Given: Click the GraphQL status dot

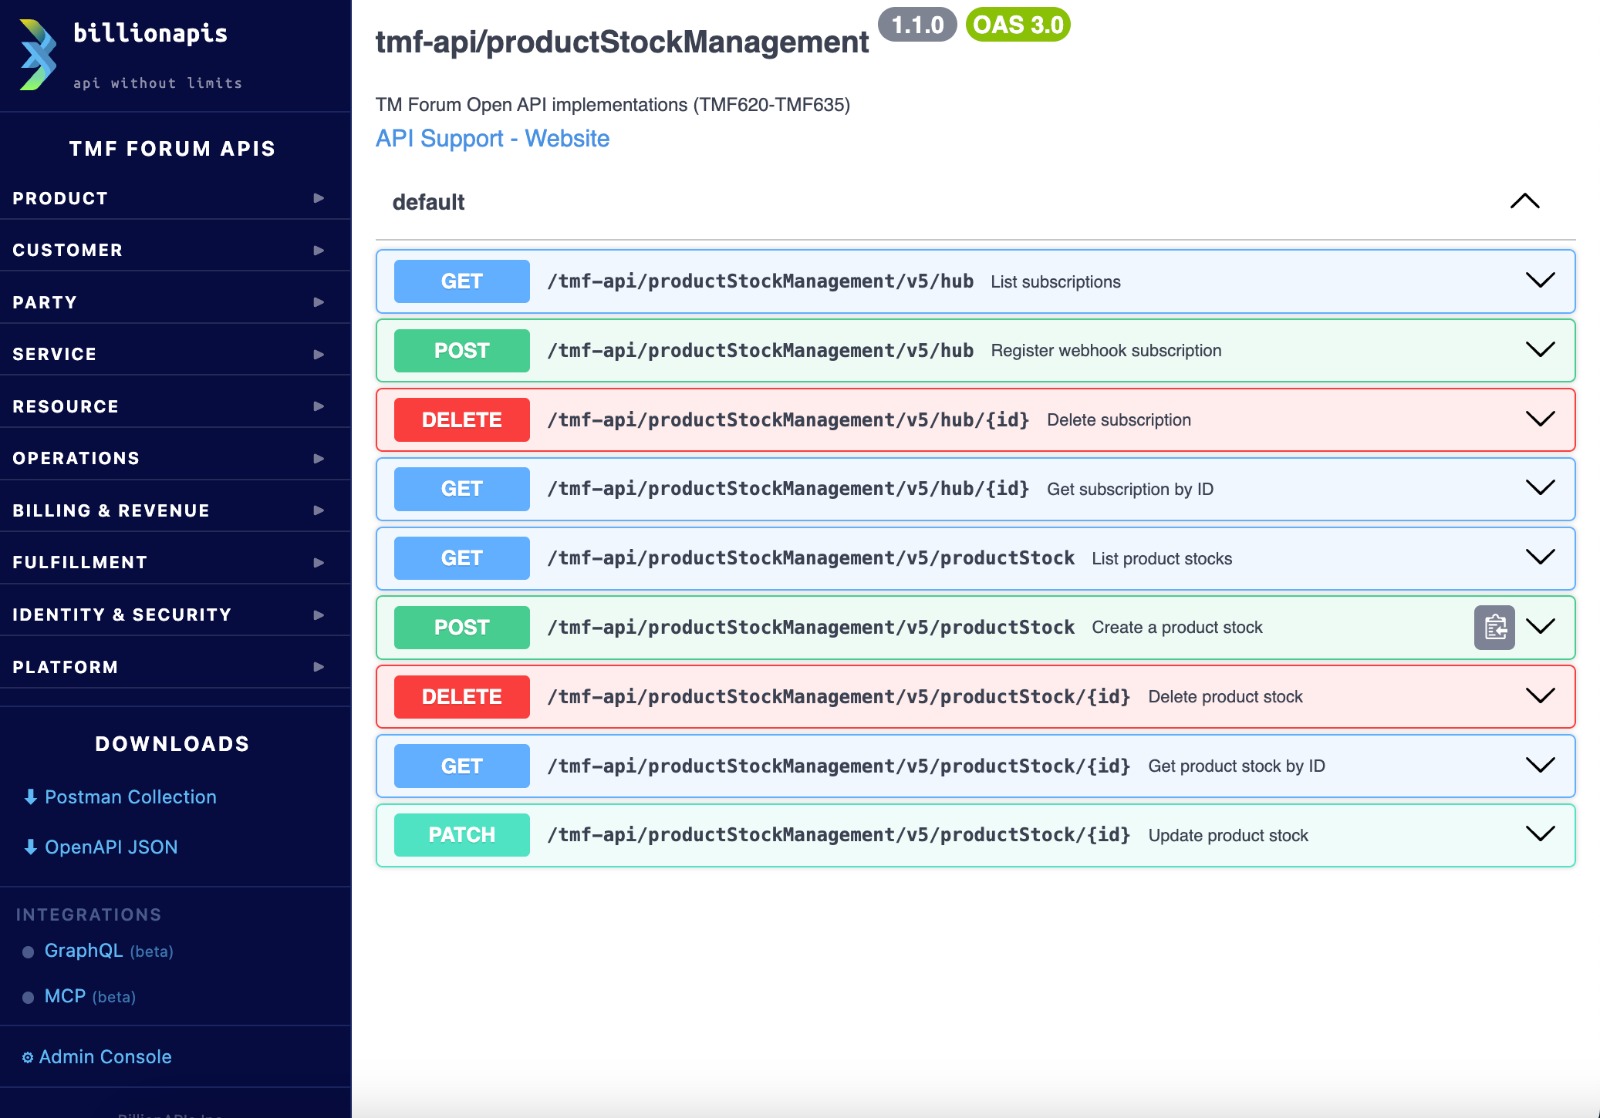Looking at the screenshot, I should point(28,952).
